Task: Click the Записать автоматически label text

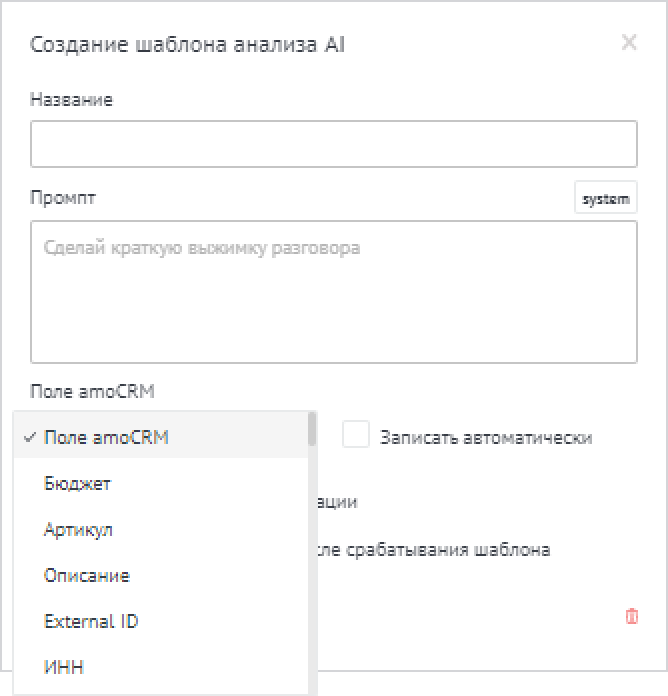Action: tap(486, 438)
